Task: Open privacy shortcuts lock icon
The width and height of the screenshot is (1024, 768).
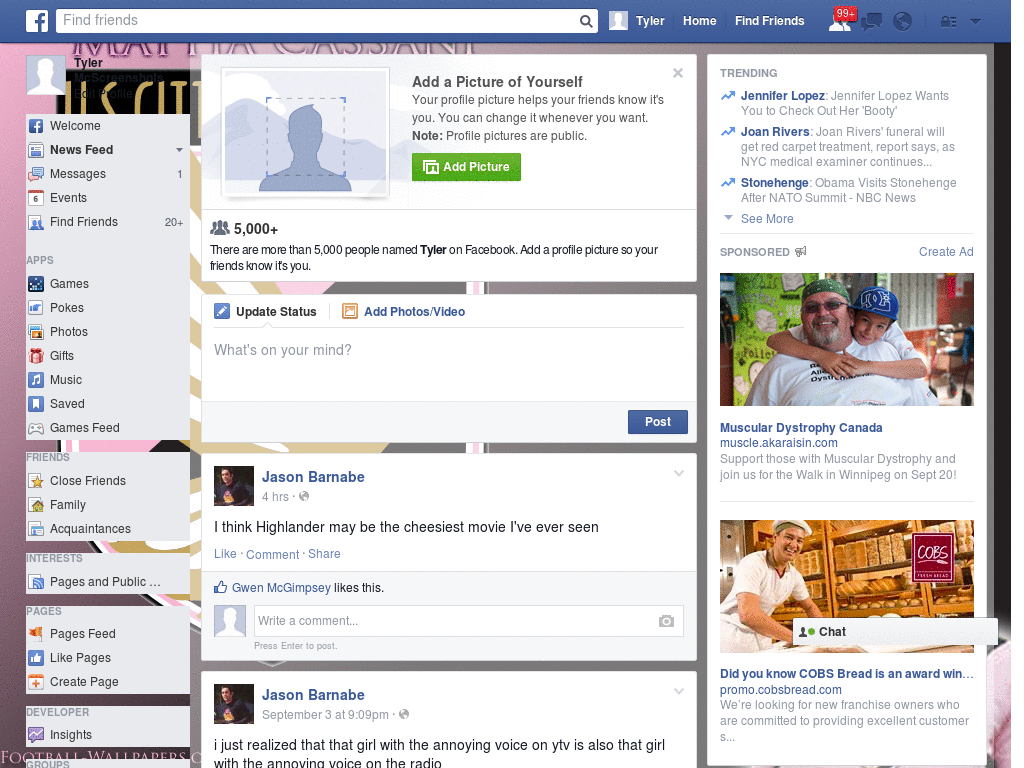Action: pyautogui.click(x=948, y=22)
